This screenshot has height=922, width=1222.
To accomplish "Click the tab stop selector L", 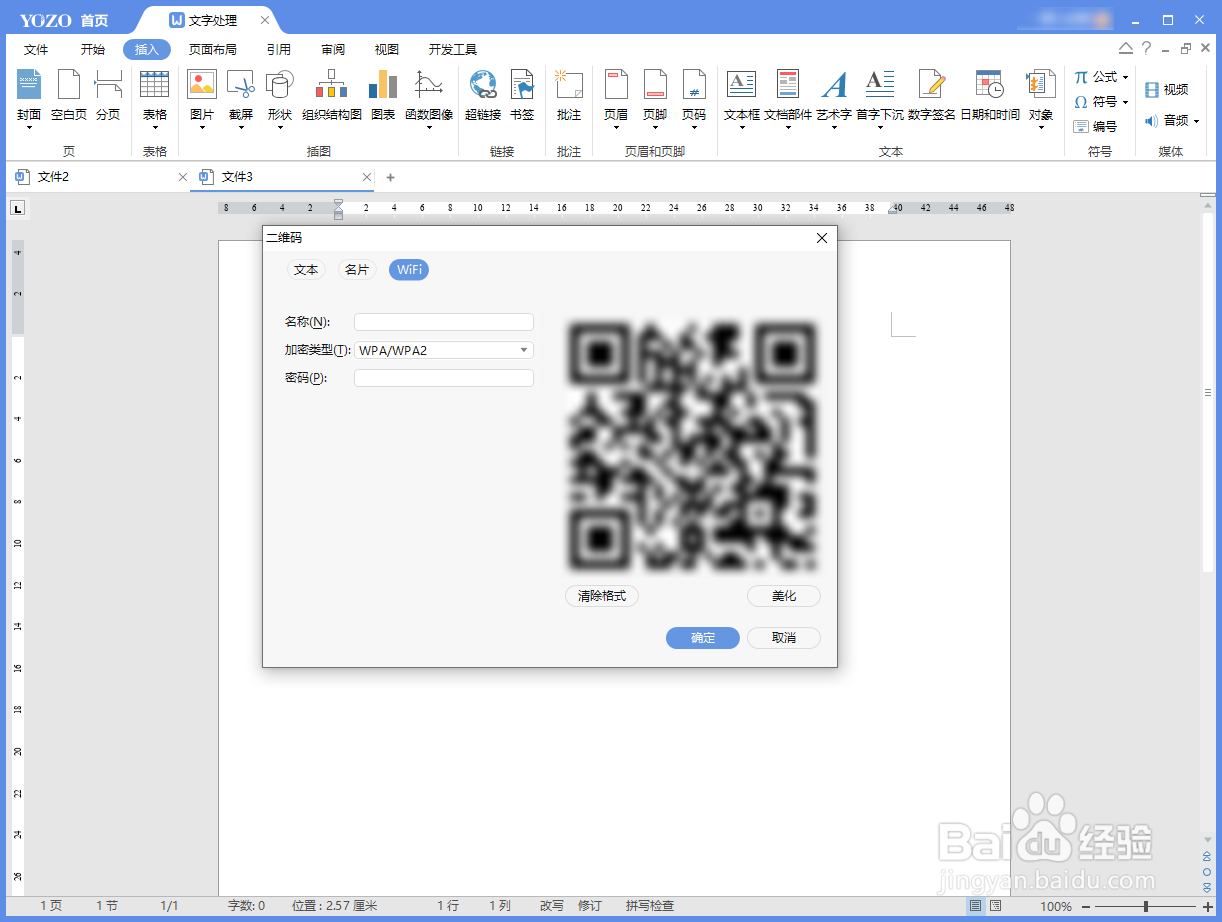I will click(18, 208).
